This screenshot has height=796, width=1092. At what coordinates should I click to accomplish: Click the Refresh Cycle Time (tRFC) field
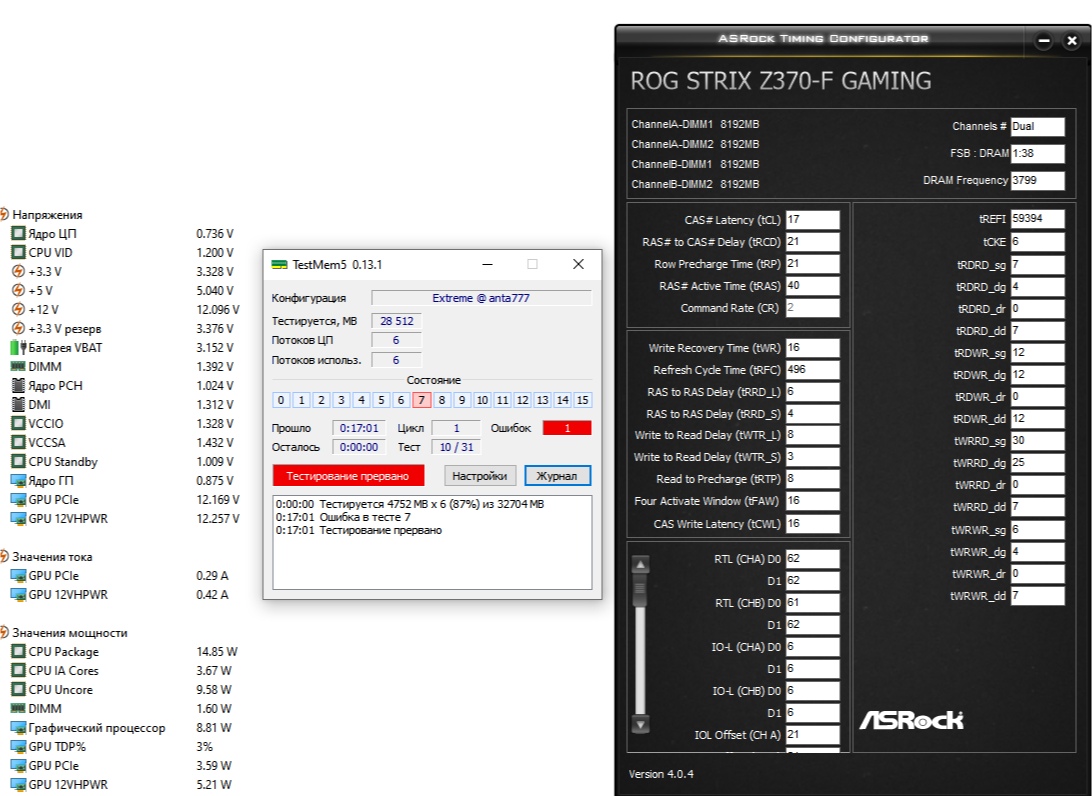pos(813,370)
